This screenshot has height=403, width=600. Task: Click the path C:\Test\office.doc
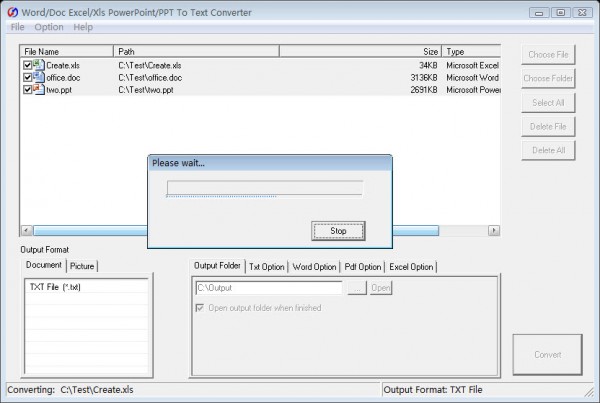click(150, 78)
